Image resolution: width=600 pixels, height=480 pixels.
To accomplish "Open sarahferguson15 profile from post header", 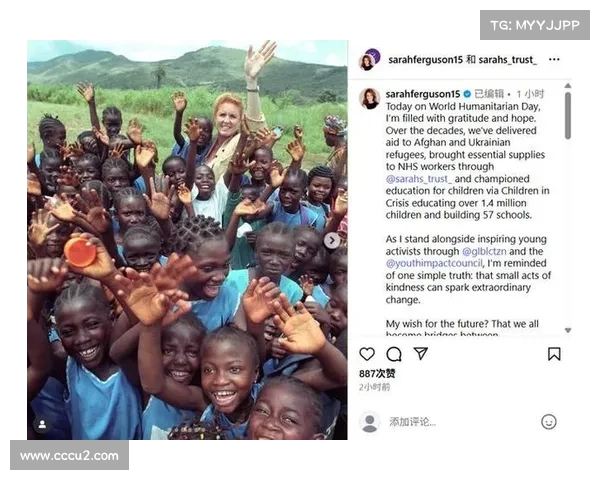I will [x=426, y=60].
